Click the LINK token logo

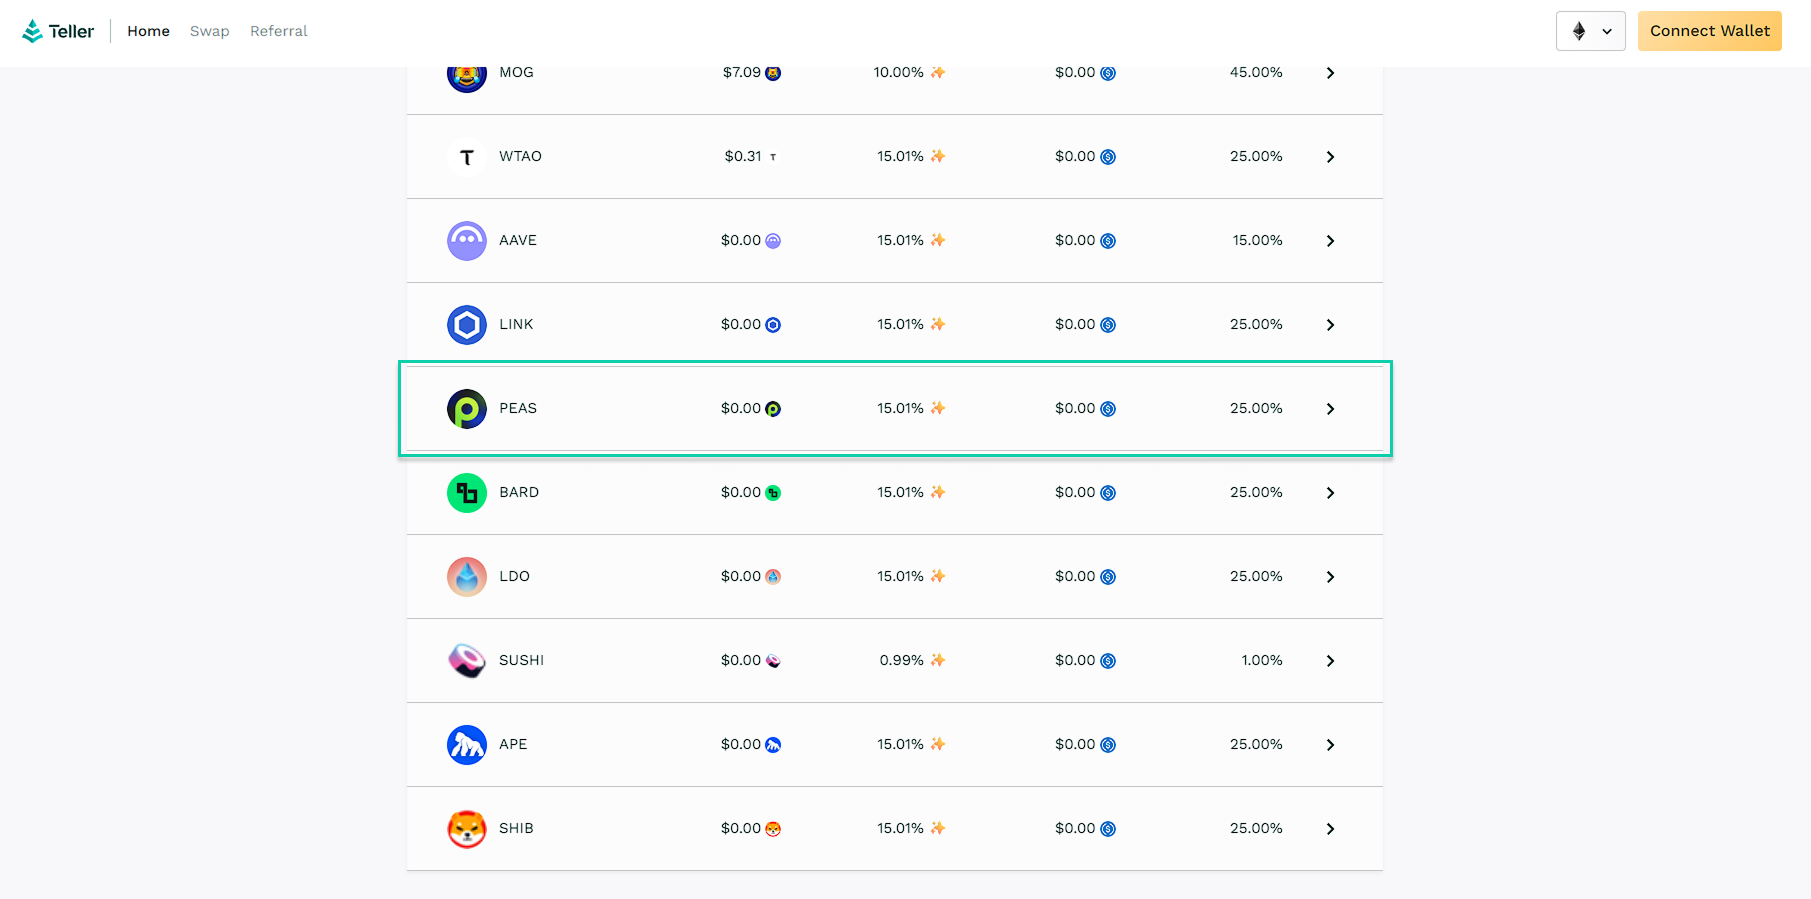466,325
